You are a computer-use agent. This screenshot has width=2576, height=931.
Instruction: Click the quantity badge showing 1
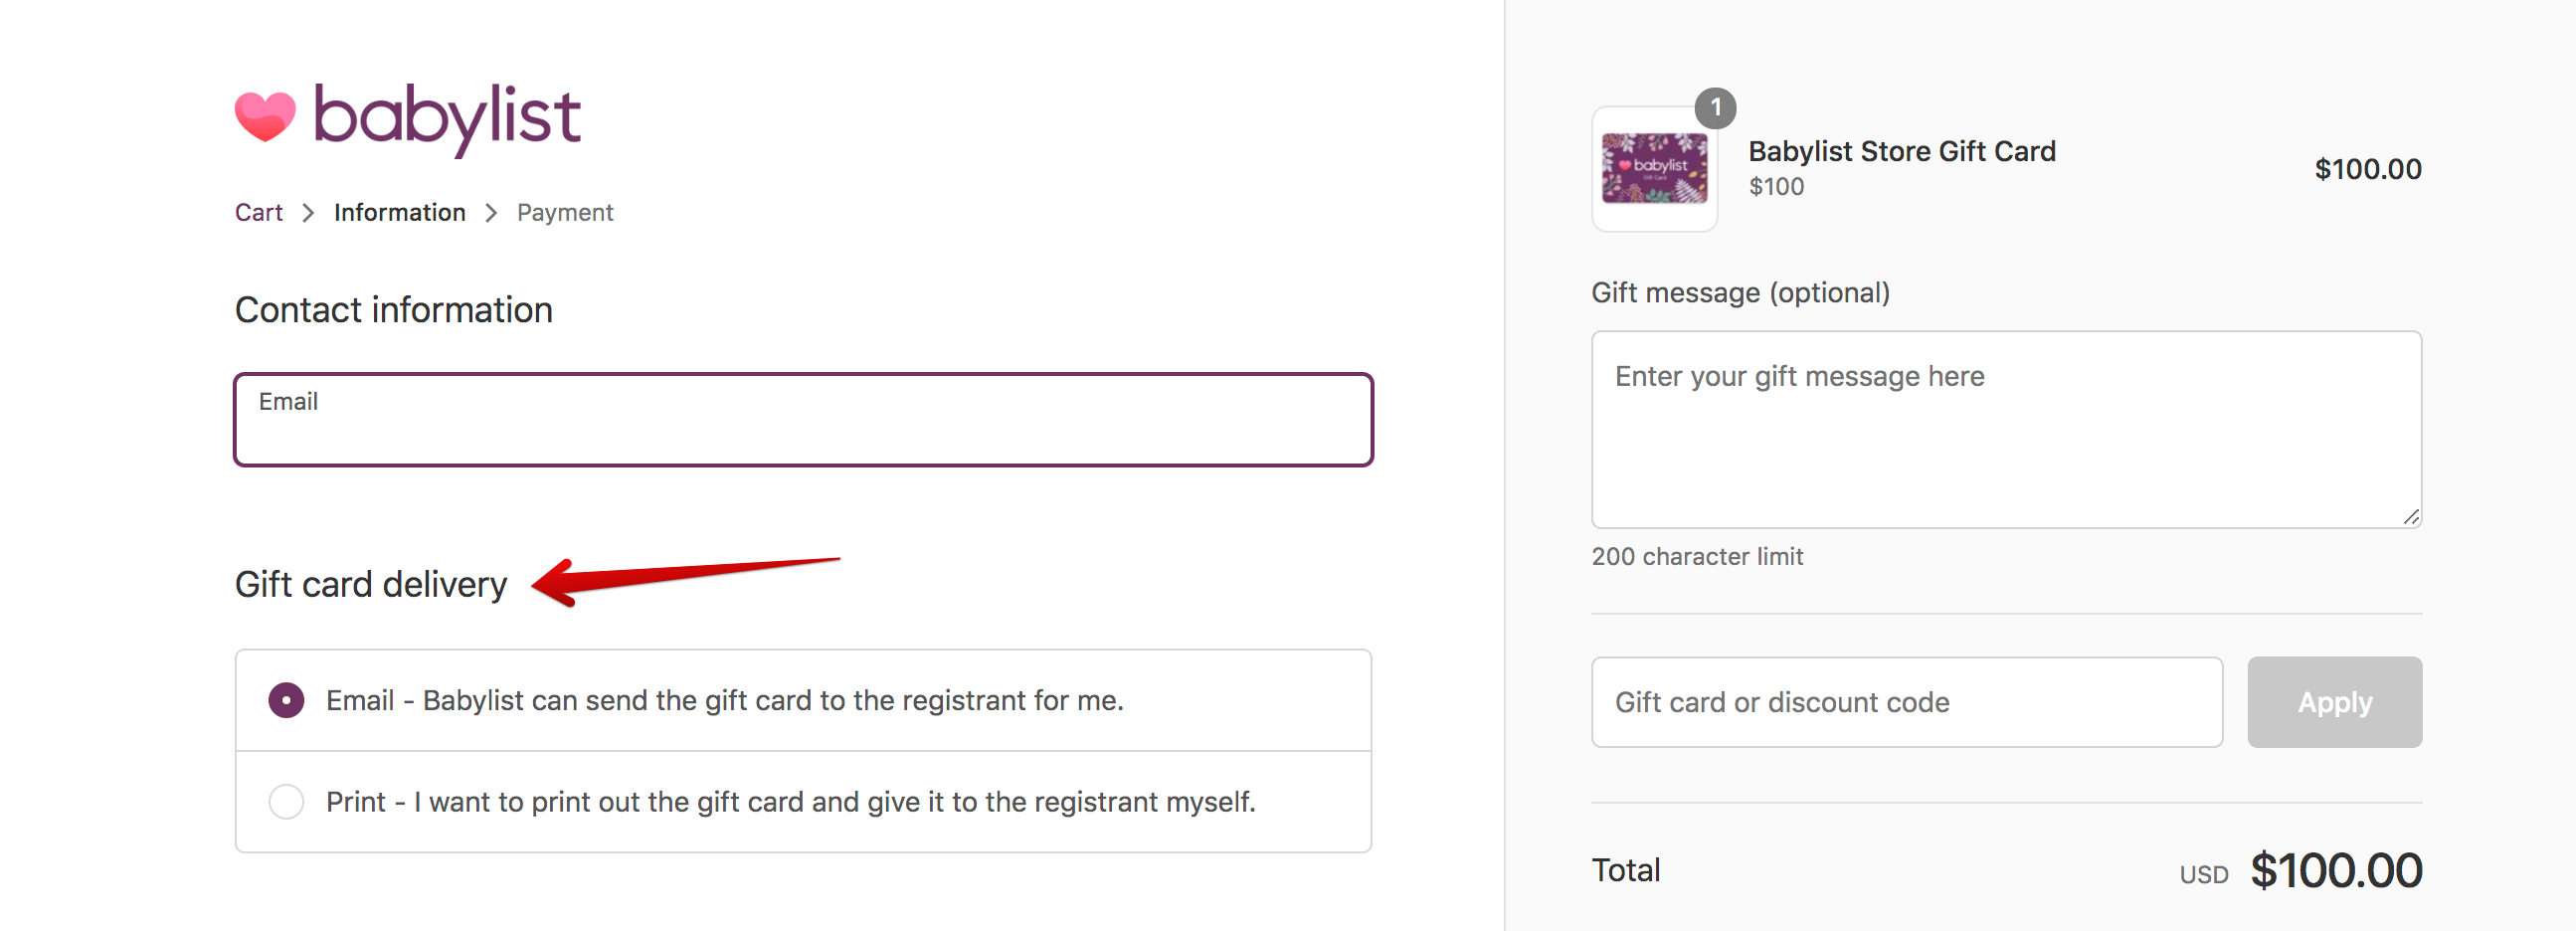pos(1716,107)
